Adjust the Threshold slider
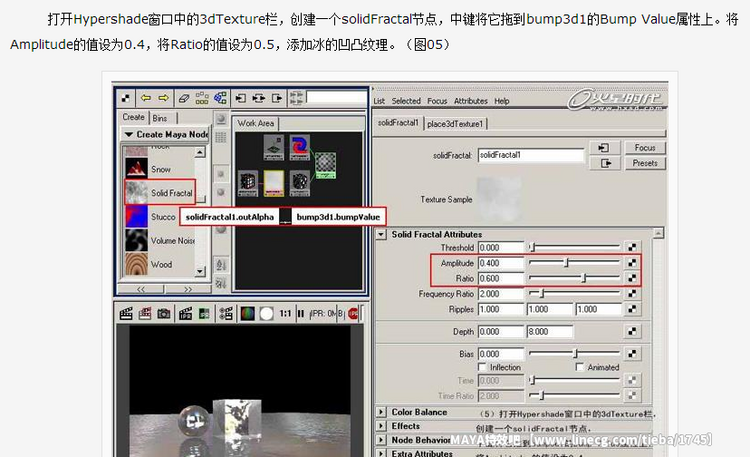This screenshot has height=457, width=750. tap(574, 247)
